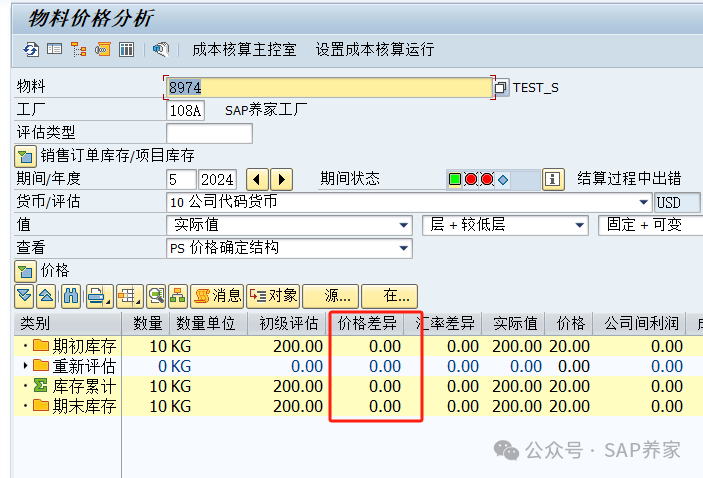Click 实际值 200.00 in 库存累计 row

click(517, 386)
